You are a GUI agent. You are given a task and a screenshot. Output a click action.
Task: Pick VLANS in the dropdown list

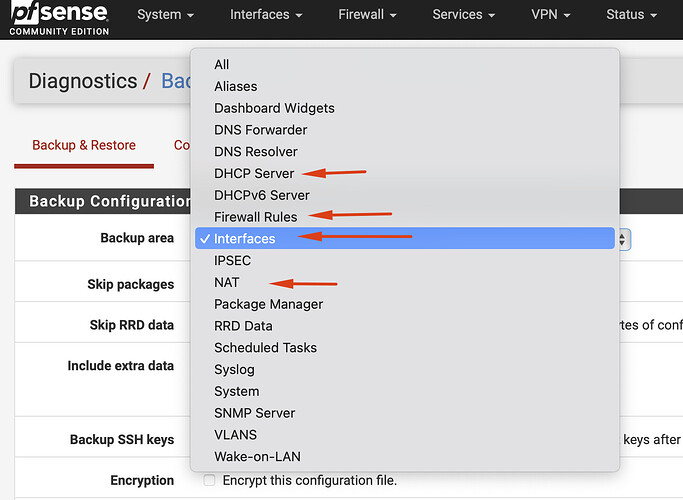235,435
